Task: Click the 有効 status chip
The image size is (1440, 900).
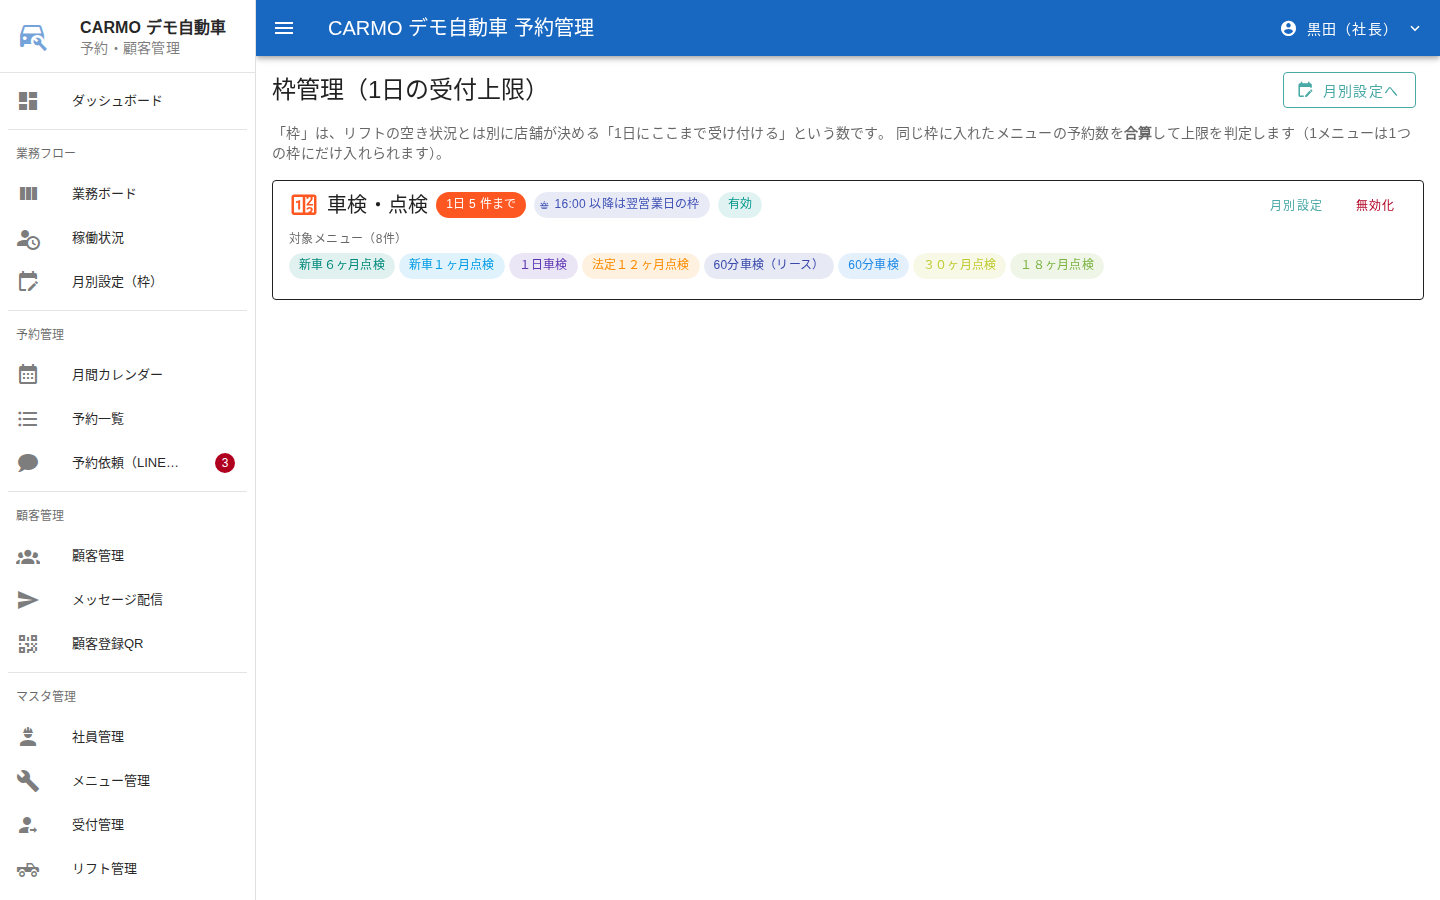Action: pos(740,204)
